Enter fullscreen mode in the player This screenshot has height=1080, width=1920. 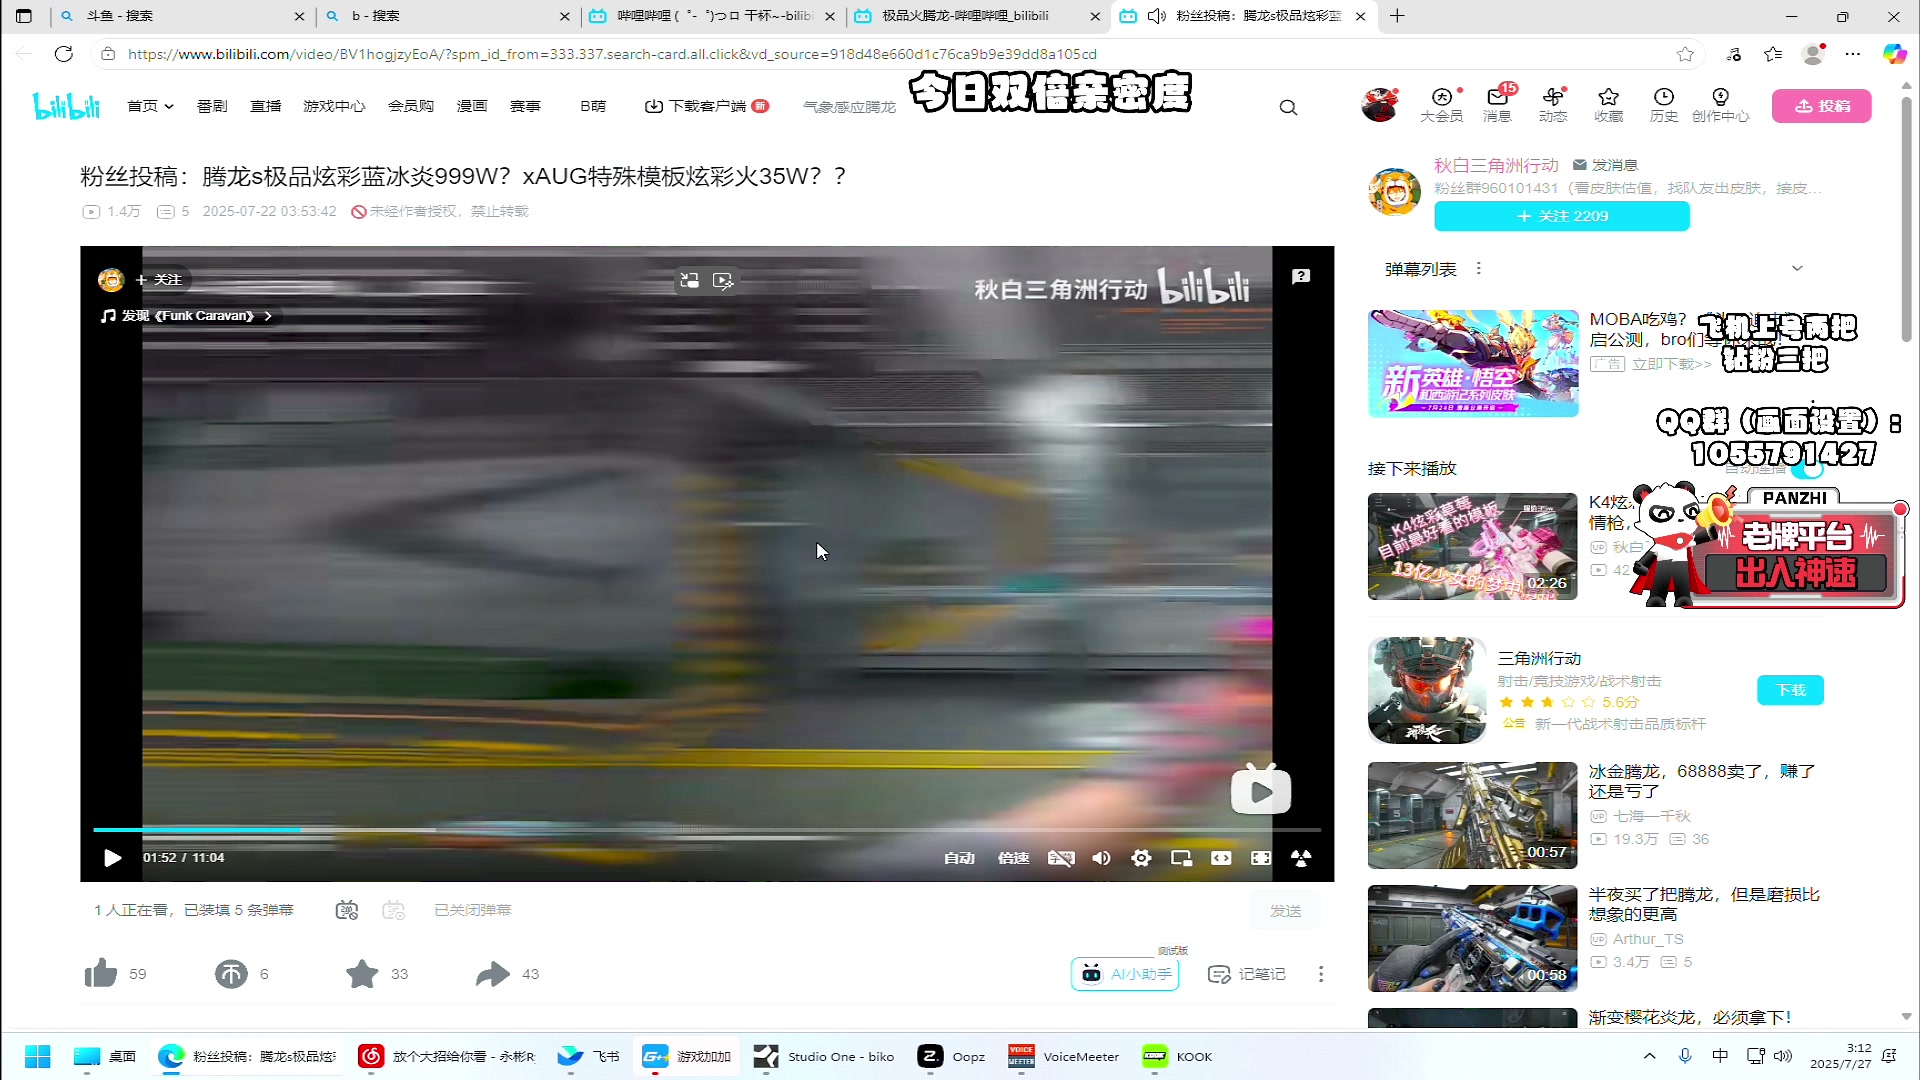point(1261,858)
